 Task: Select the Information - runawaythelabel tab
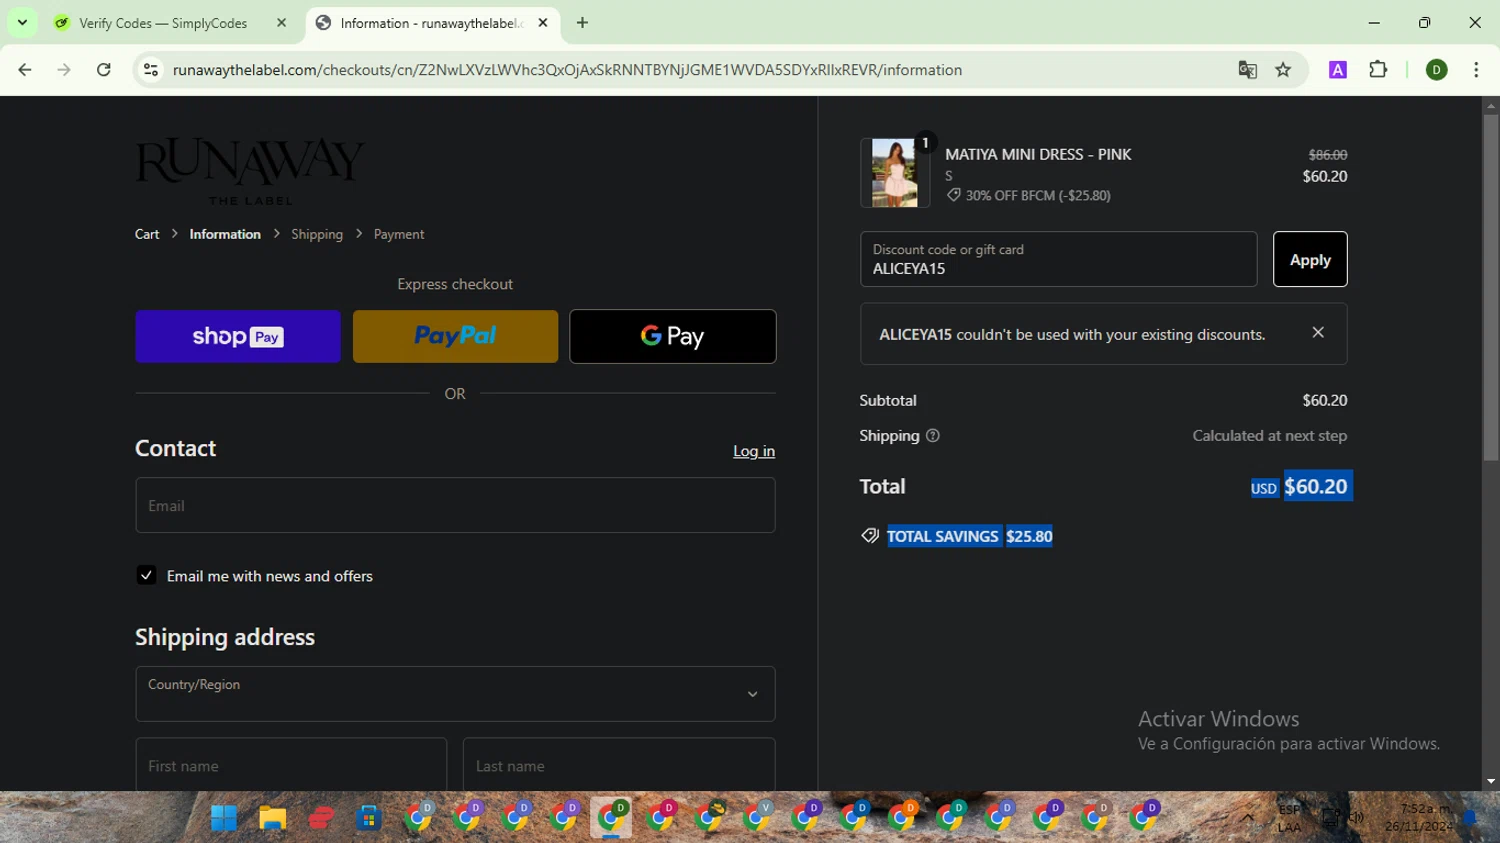coord(430,22)
